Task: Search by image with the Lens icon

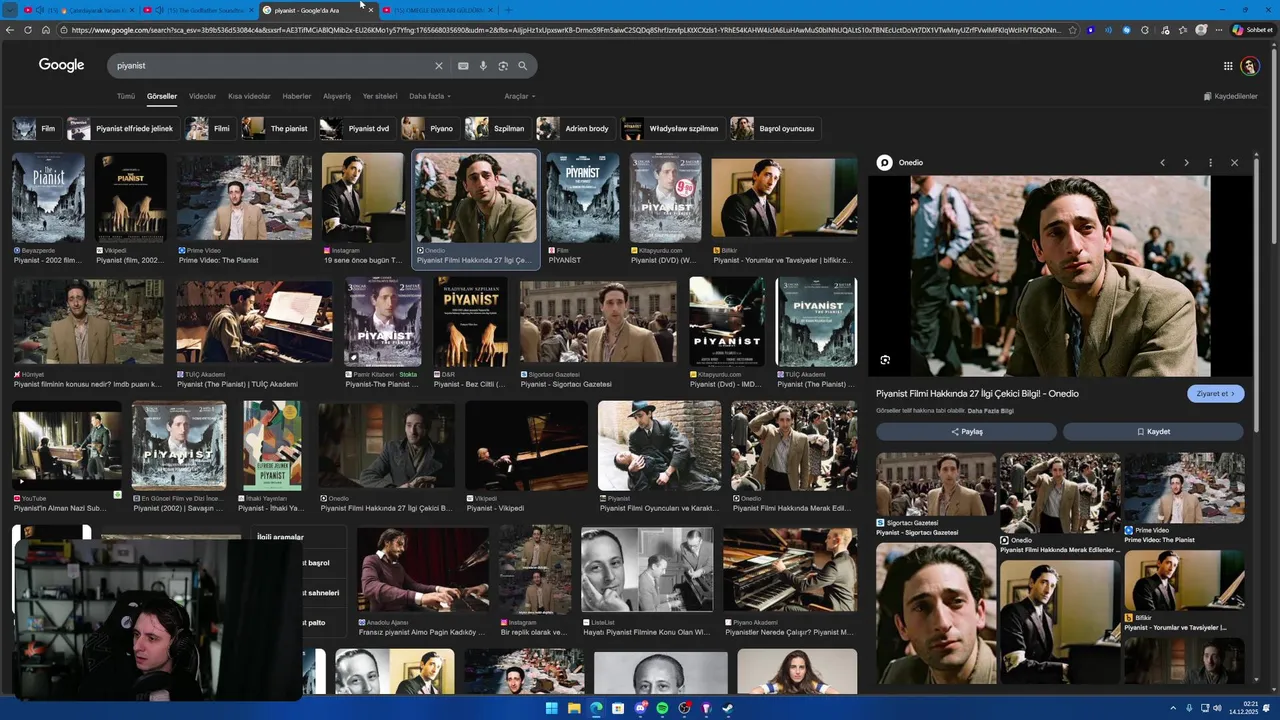Action: 503,66
